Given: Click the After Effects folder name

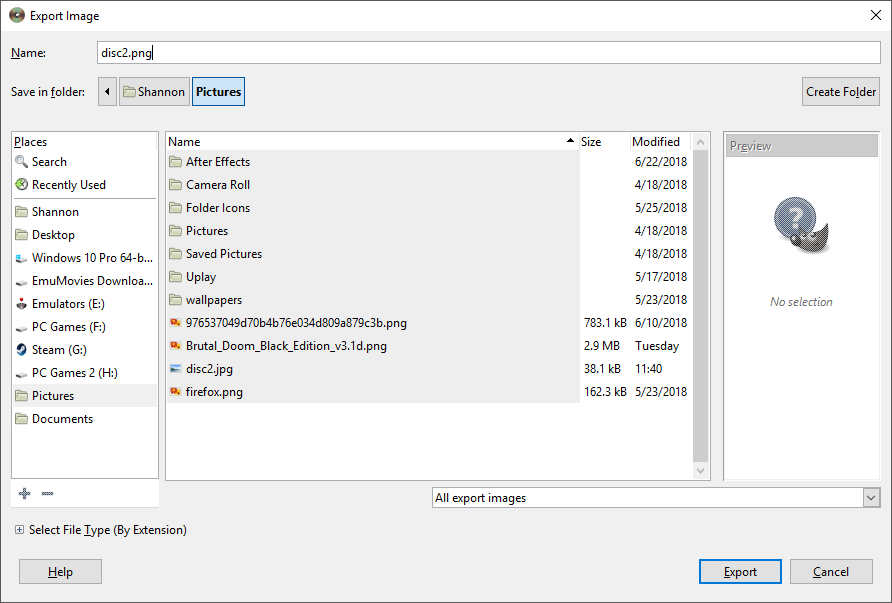Looking at the screenshot, I should [218, 162].
